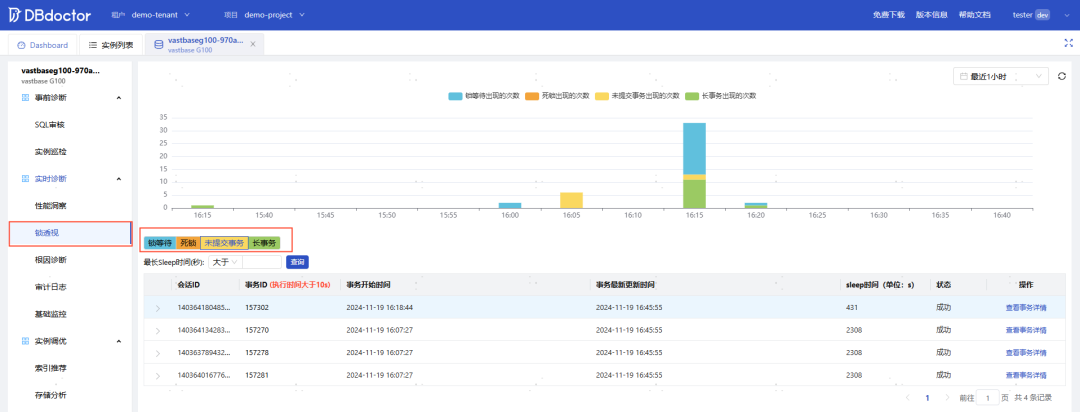Click the 事前诊断 section grid icon
This screenshot has height=412, width=1080.
[25, 98]
